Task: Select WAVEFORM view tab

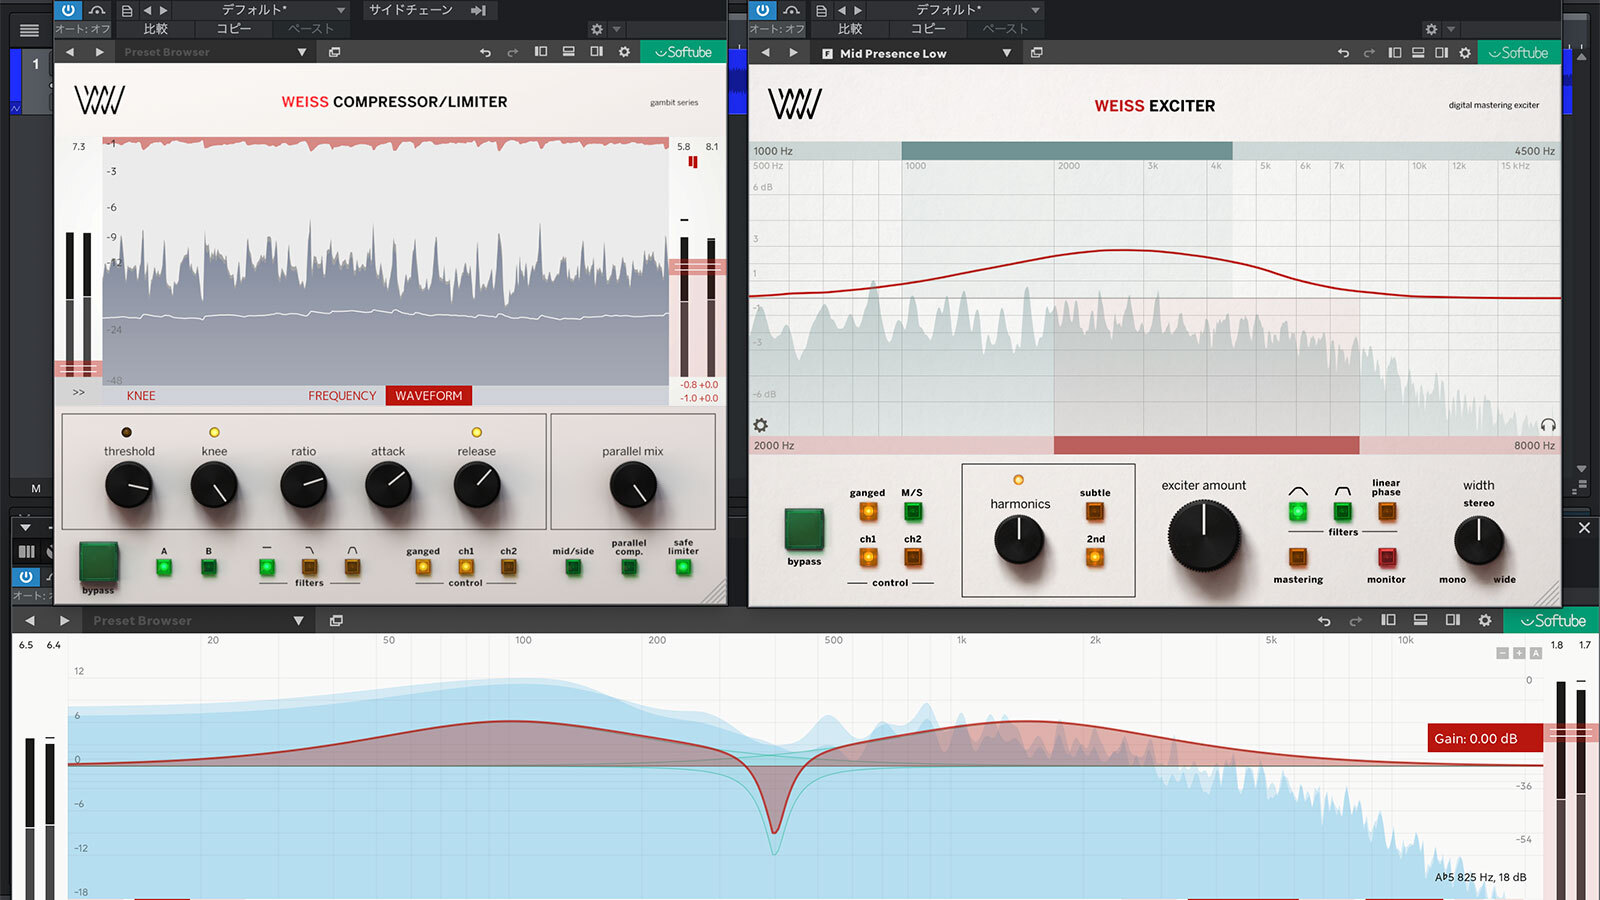Action: tap(429, 396)
